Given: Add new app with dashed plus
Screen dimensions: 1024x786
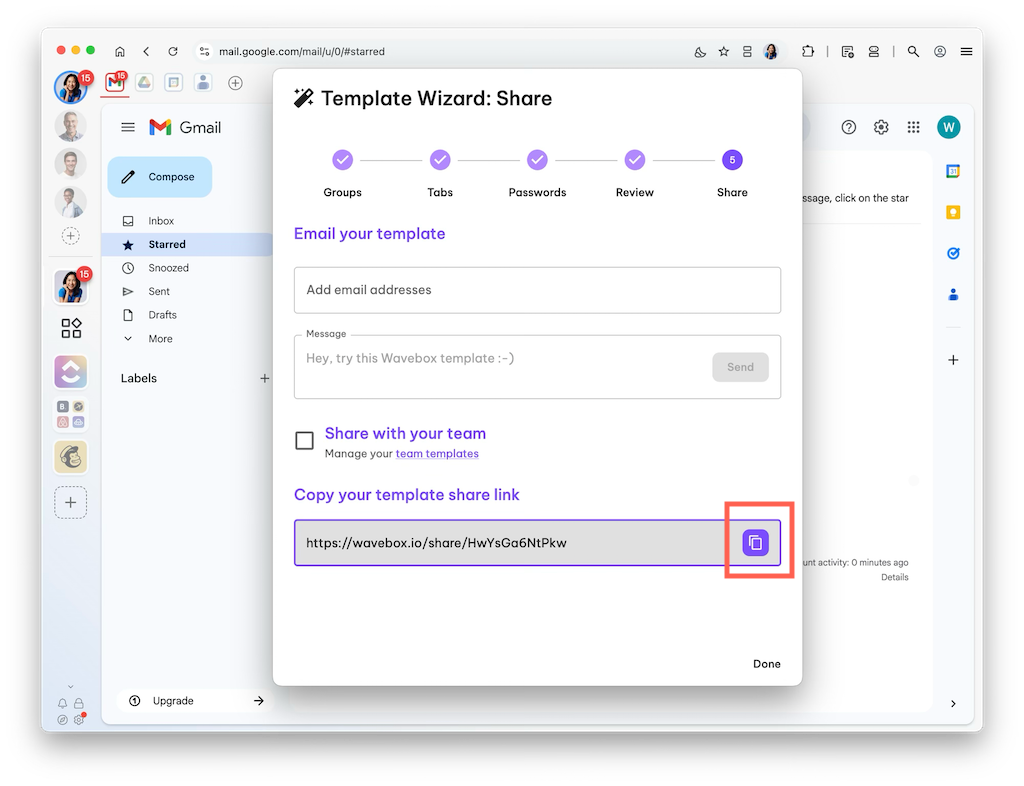Looking at the screenshot, I should (x=71, y=502).
